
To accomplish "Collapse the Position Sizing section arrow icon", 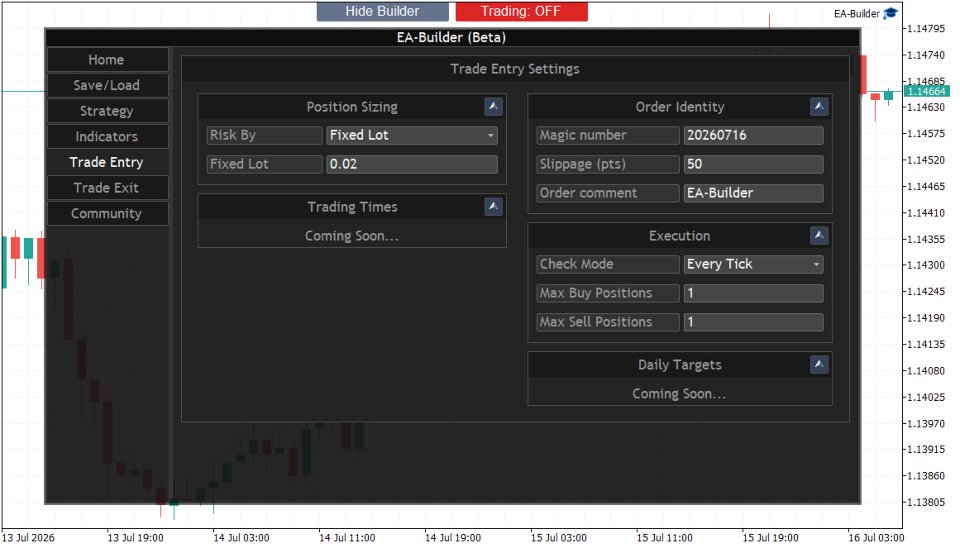I will 493,107.
